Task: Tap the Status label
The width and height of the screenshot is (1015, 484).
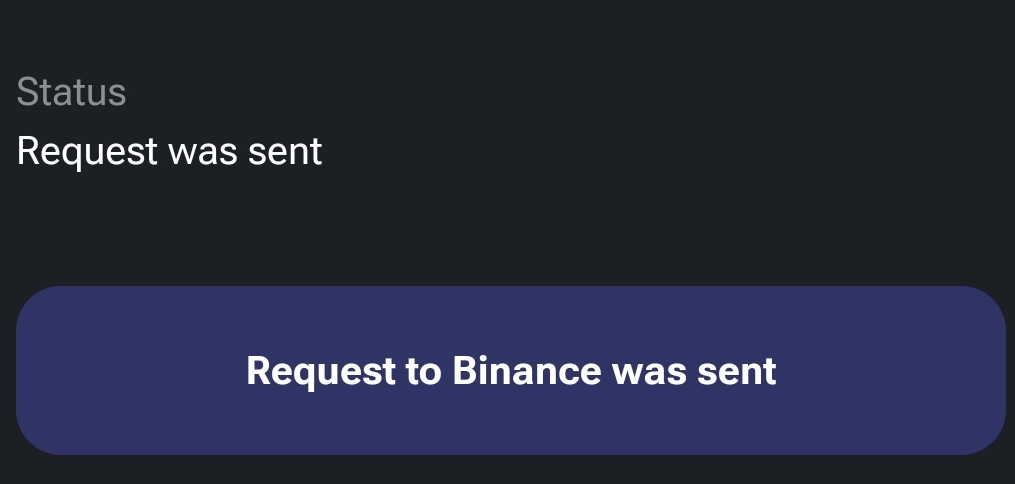Action: tap(71, 92)
